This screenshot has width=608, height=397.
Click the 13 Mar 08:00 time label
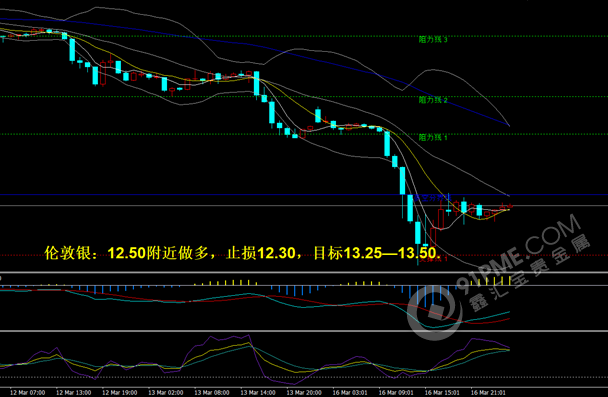point(212,392)
